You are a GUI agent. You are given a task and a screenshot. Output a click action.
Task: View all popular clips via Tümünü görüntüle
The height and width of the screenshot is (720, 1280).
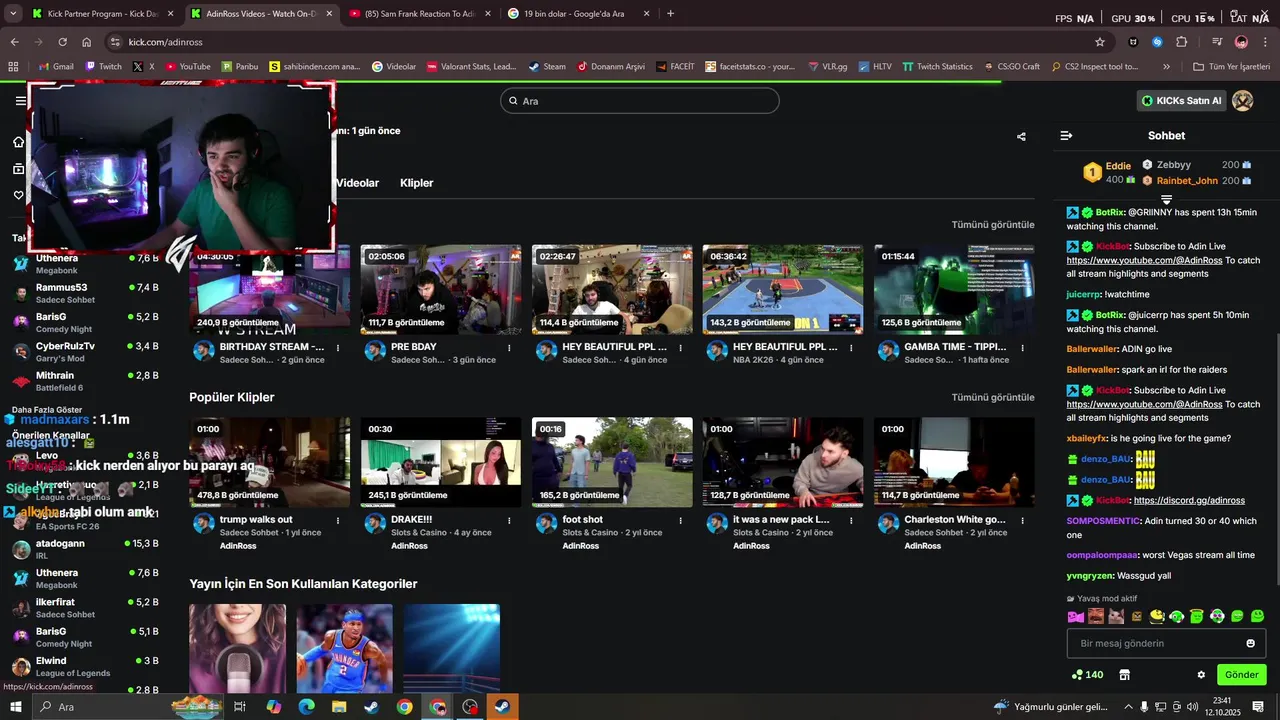993,397
